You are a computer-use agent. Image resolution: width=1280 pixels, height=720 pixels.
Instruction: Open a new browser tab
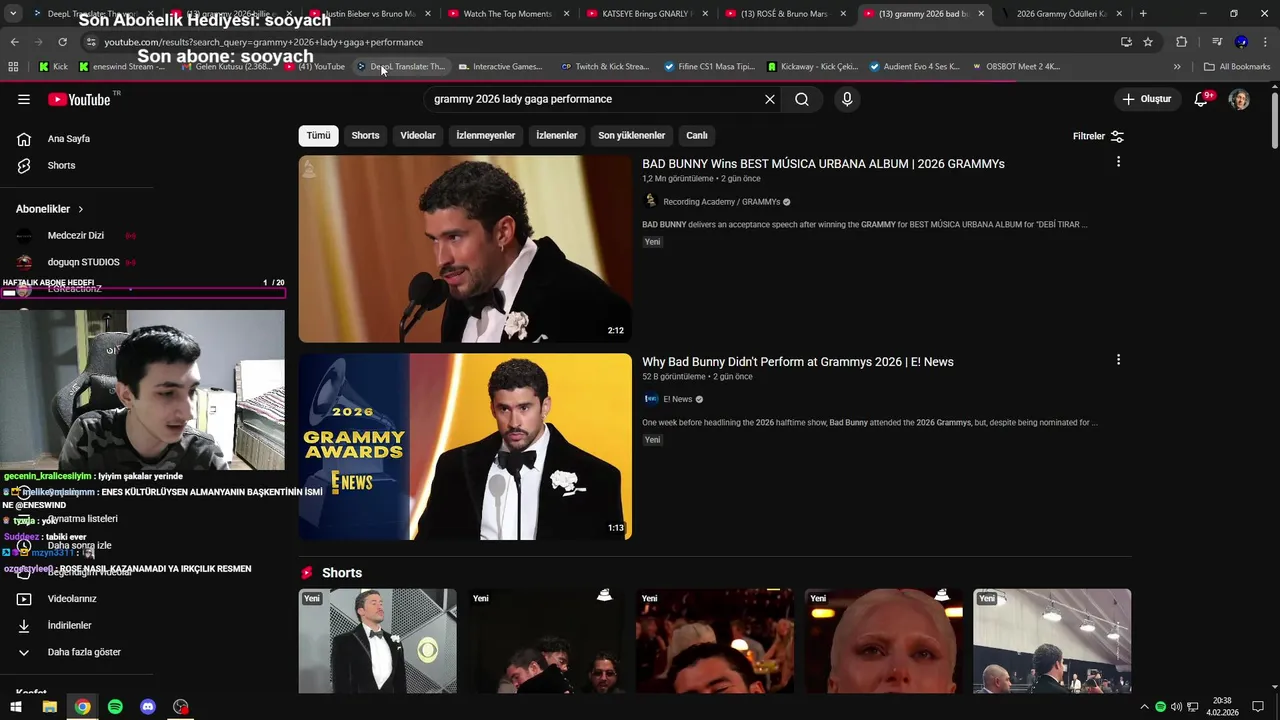(x=1143, y=14)
